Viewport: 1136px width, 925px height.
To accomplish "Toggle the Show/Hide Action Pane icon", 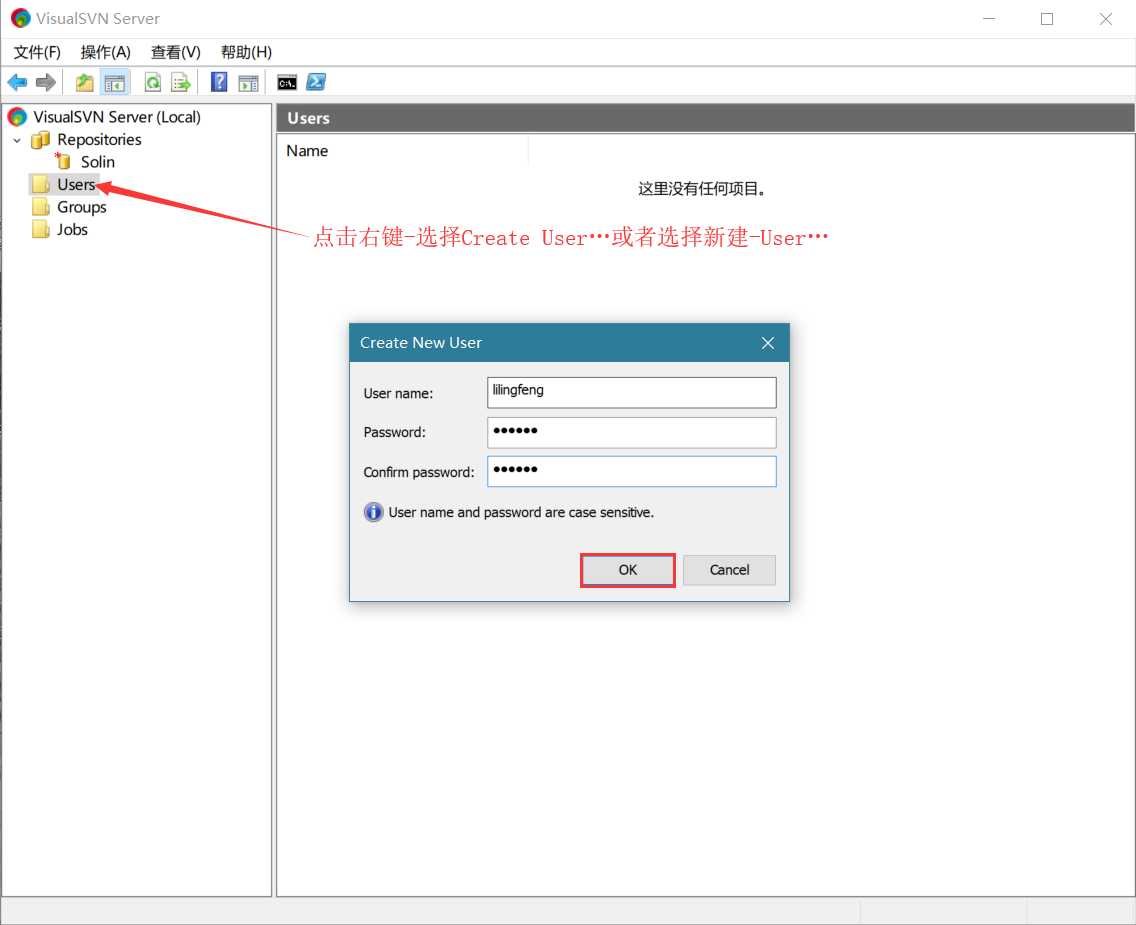I will (x=248, y=83).
